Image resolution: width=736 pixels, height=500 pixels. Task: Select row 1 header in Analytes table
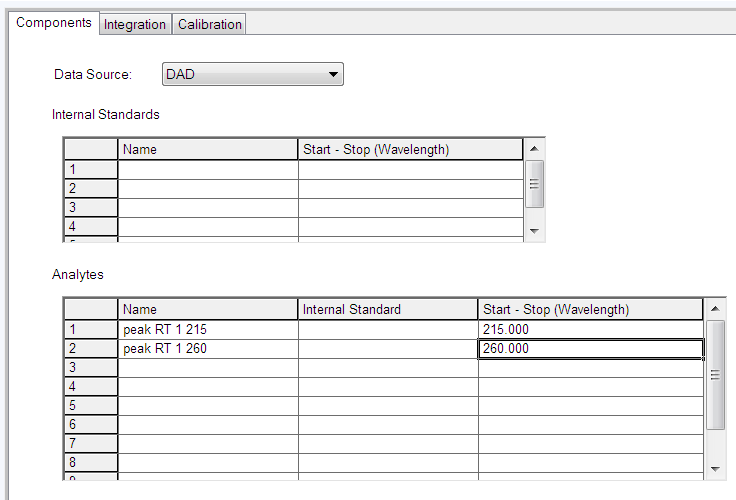pyautogui.click(x=91, y=329)
